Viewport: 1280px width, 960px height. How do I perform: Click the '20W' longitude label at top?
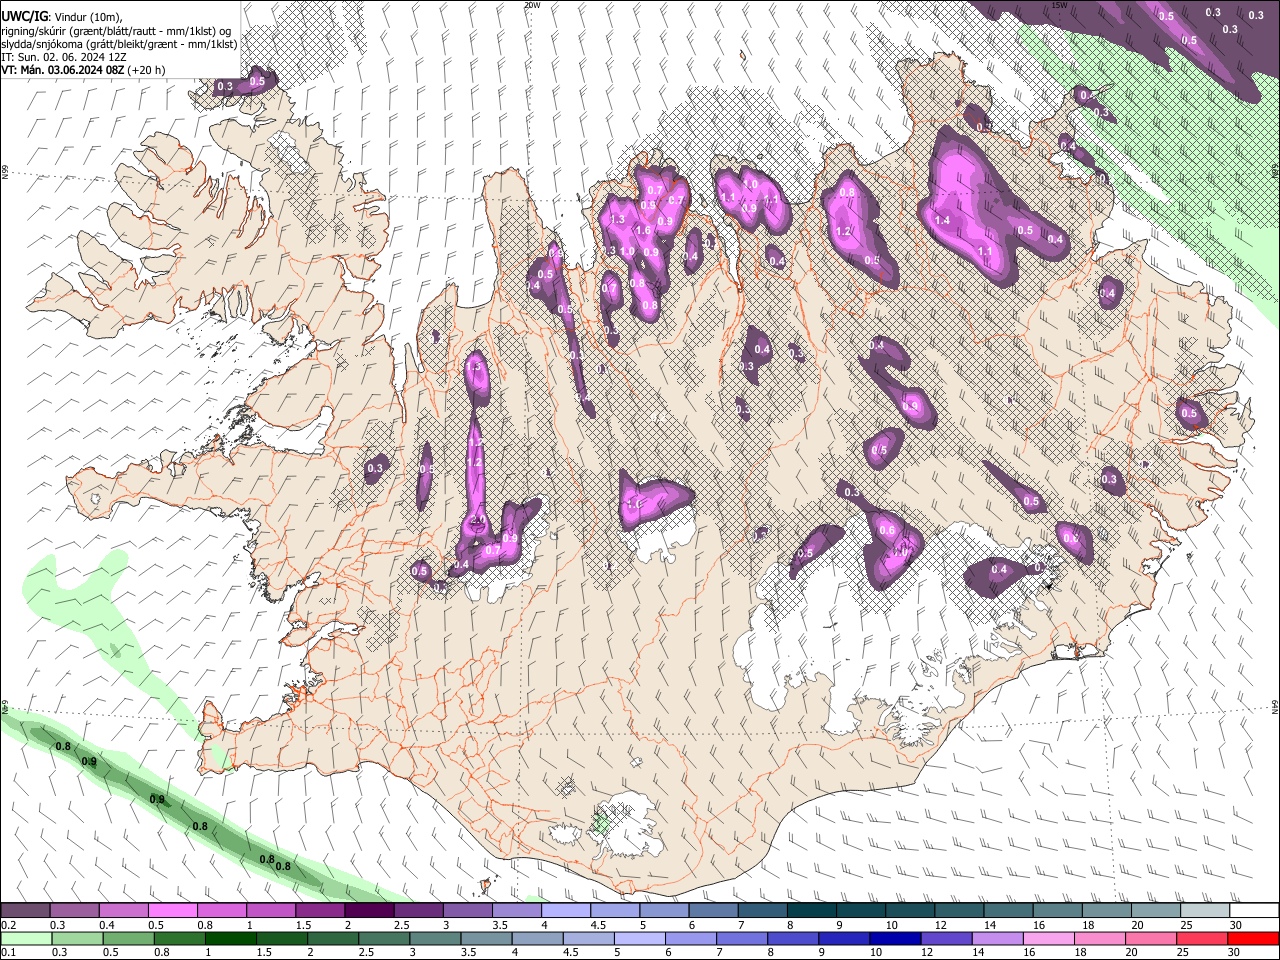click(x=532, y=5)
